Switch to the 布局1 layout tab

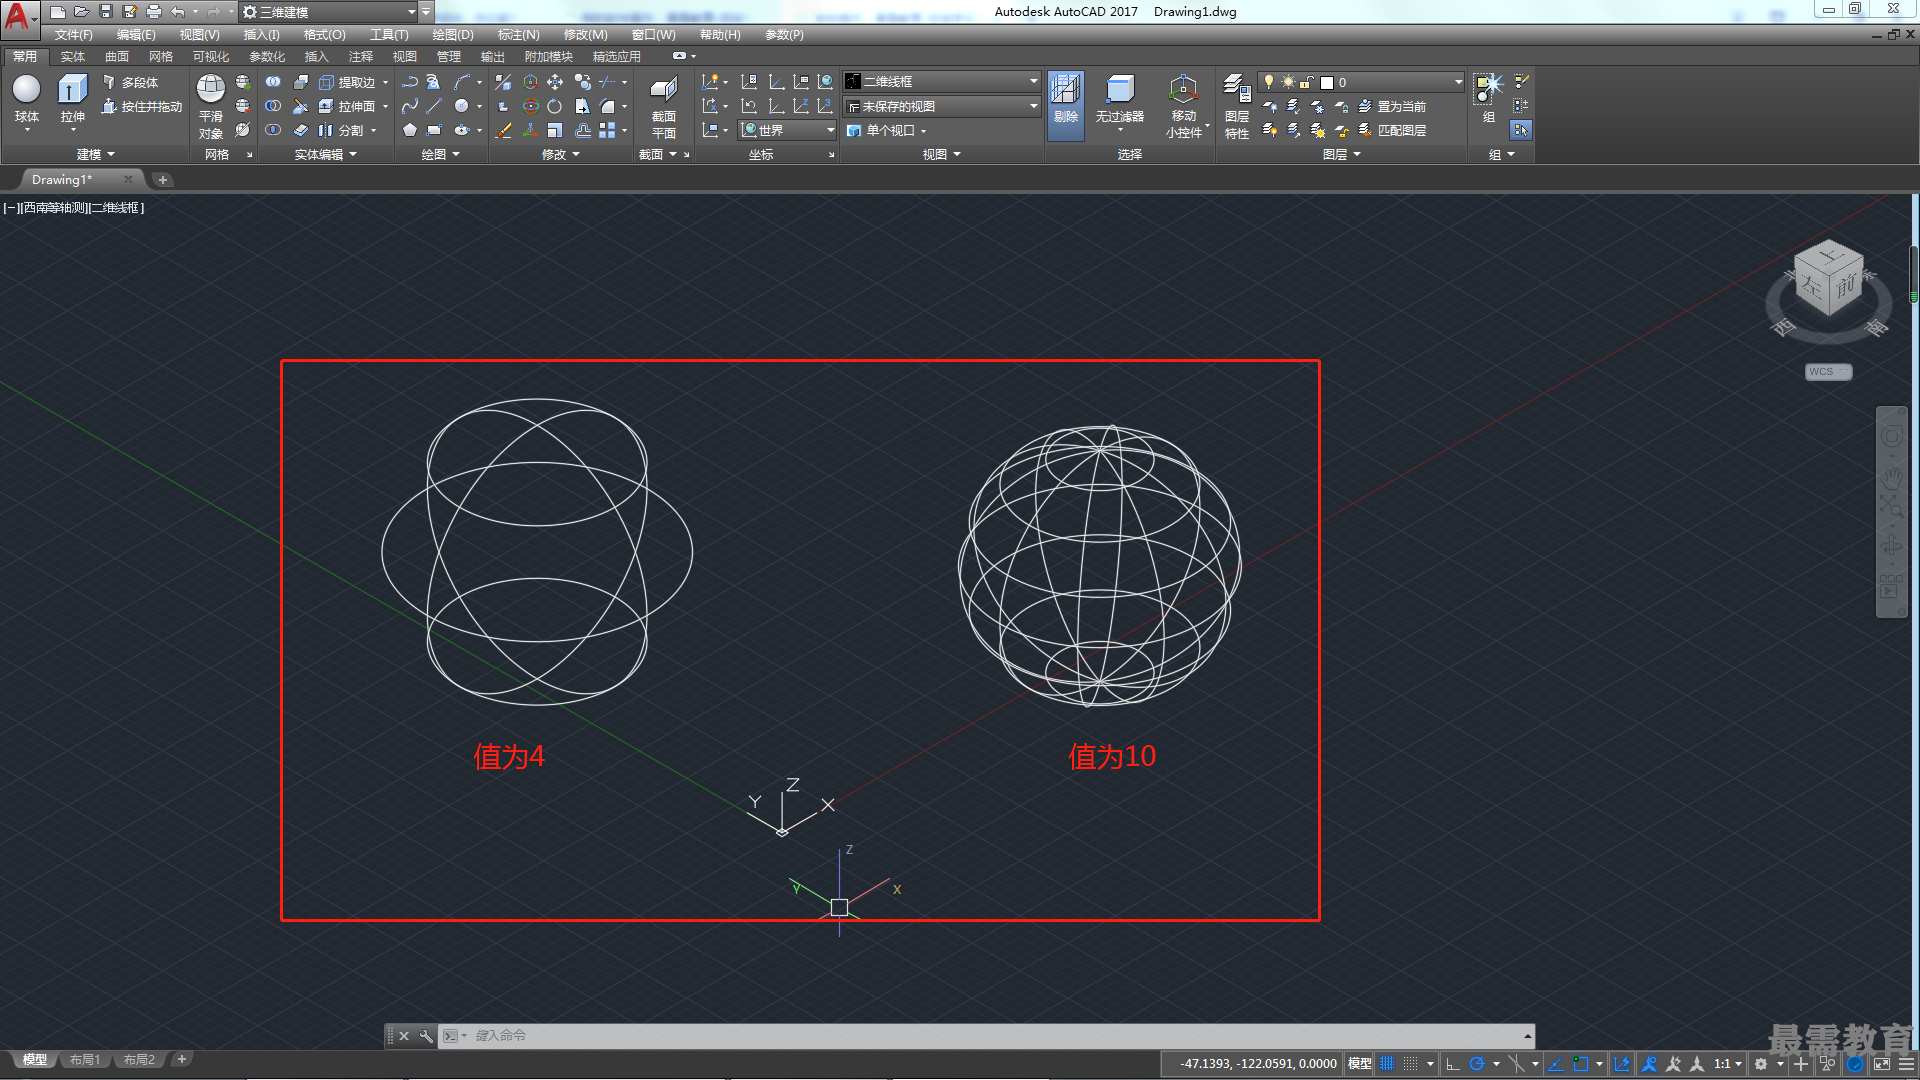(85, 1060)
